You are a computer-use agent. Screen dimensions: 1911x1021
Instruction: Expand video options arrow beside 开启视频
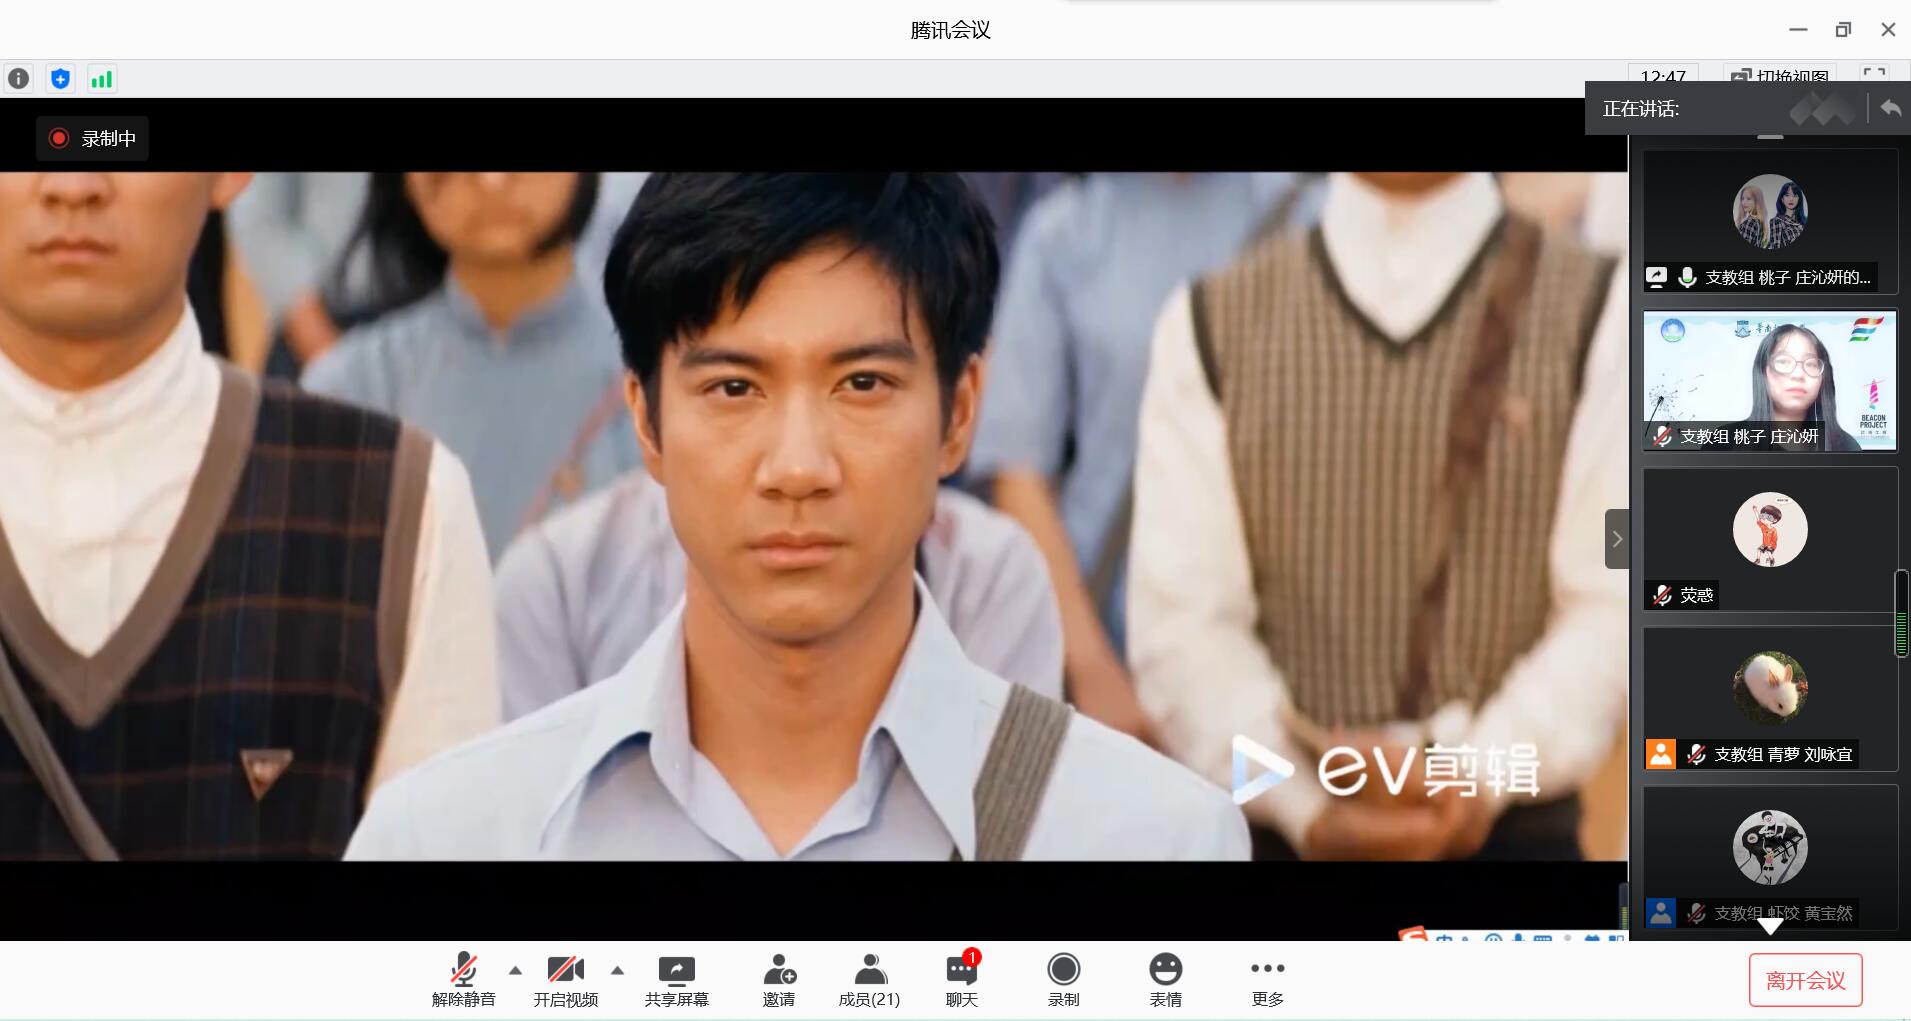point(617,970)
